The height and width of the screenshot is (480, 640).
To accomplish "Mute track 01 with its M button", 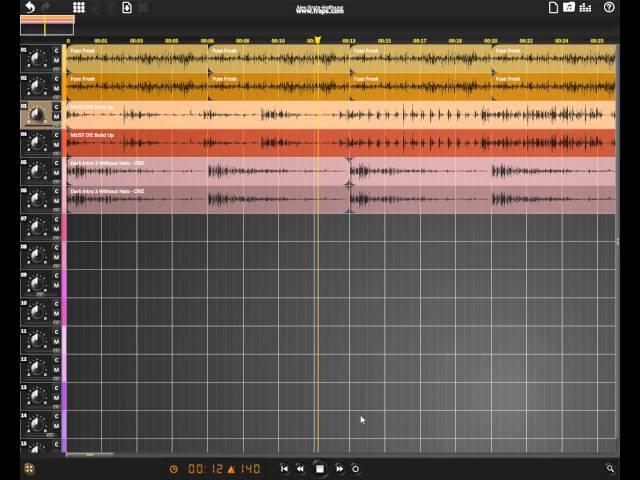I will click(56, 60).
